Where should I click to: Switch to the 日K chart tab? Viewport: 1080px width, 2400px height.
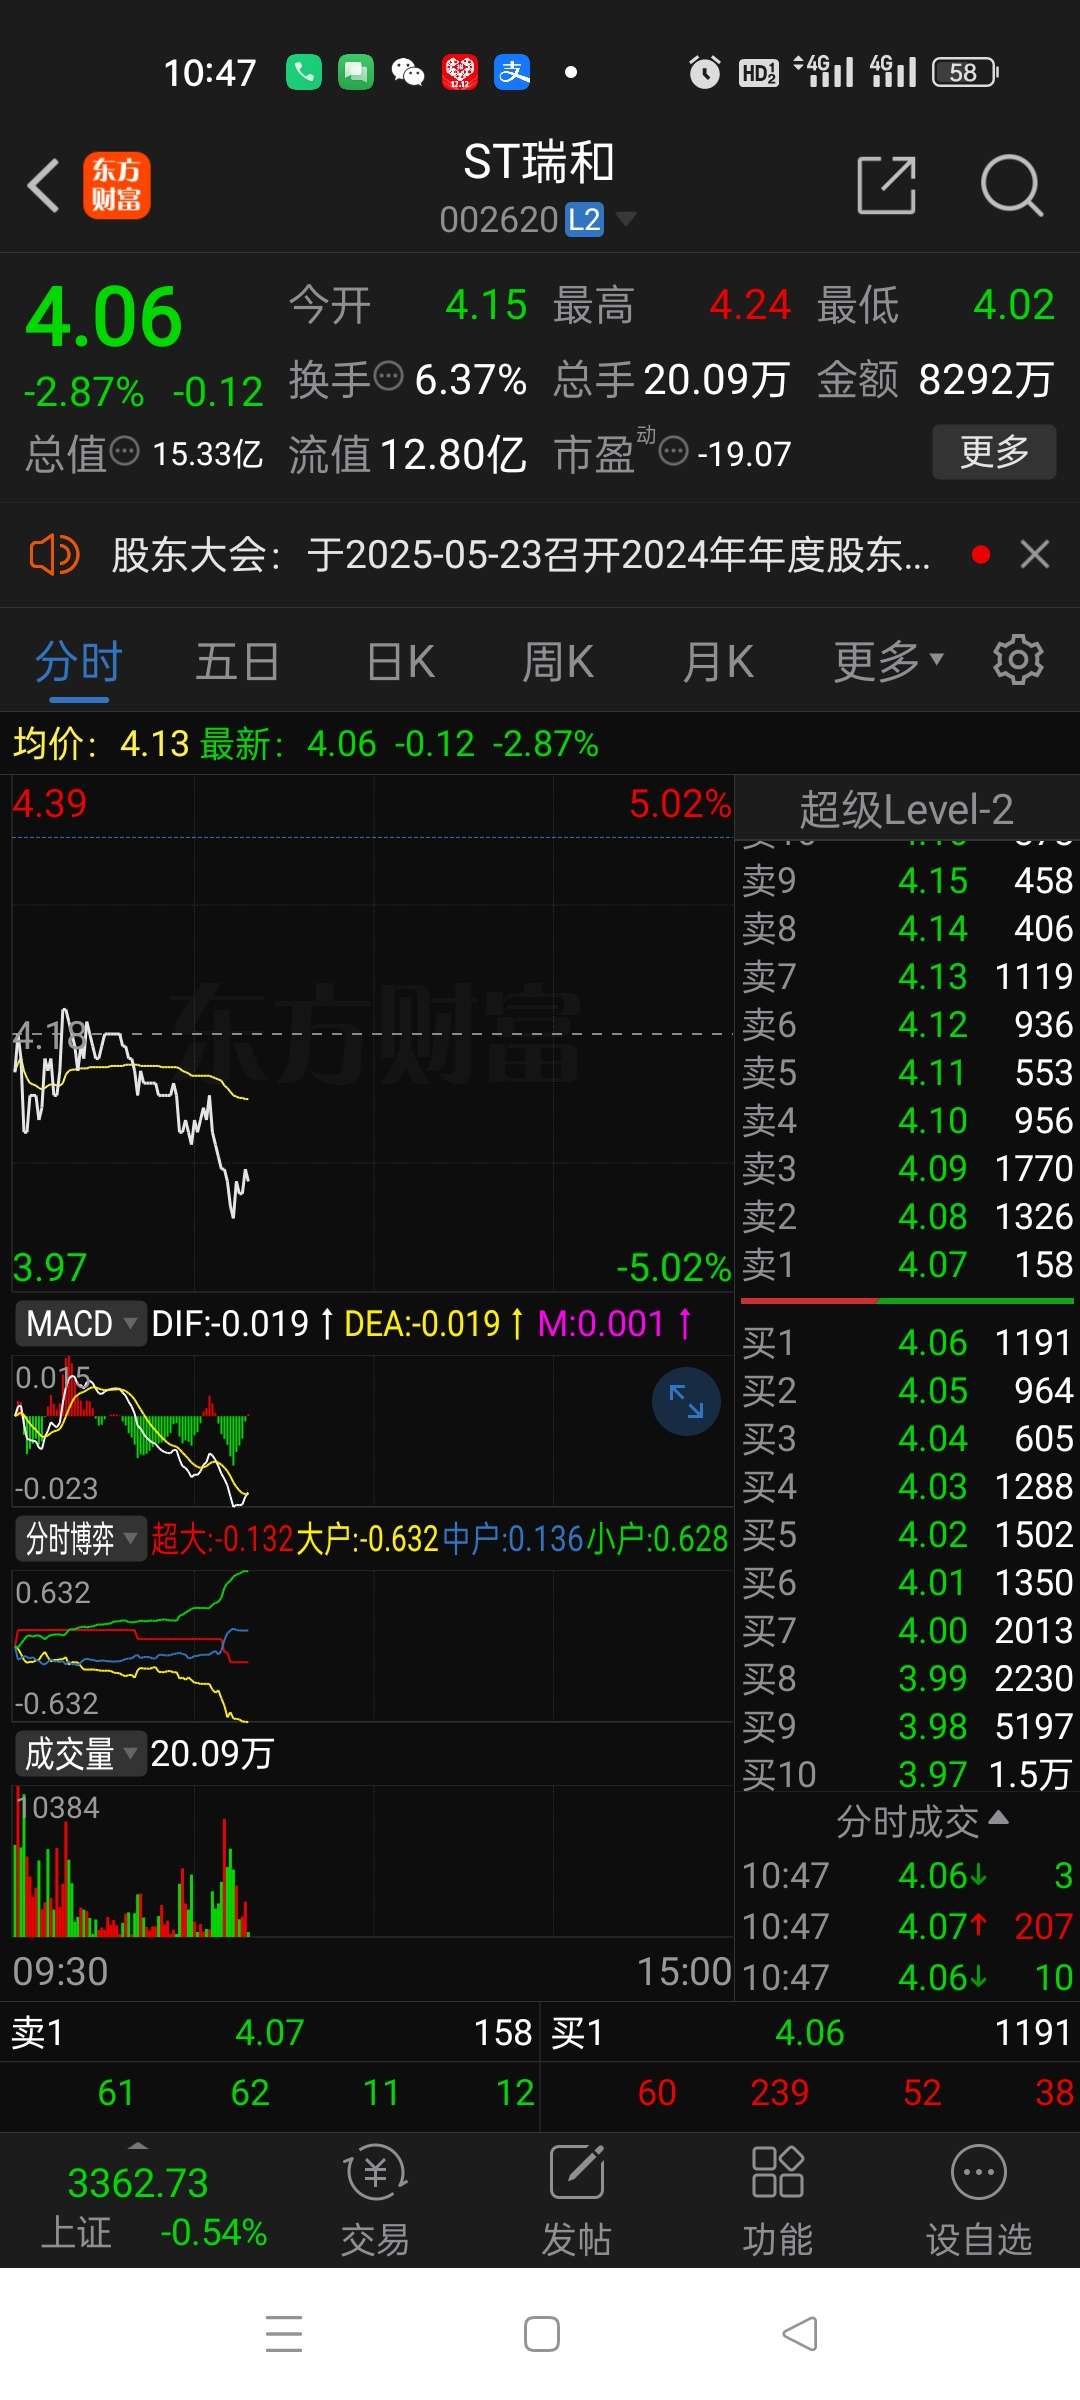point(400,662)
